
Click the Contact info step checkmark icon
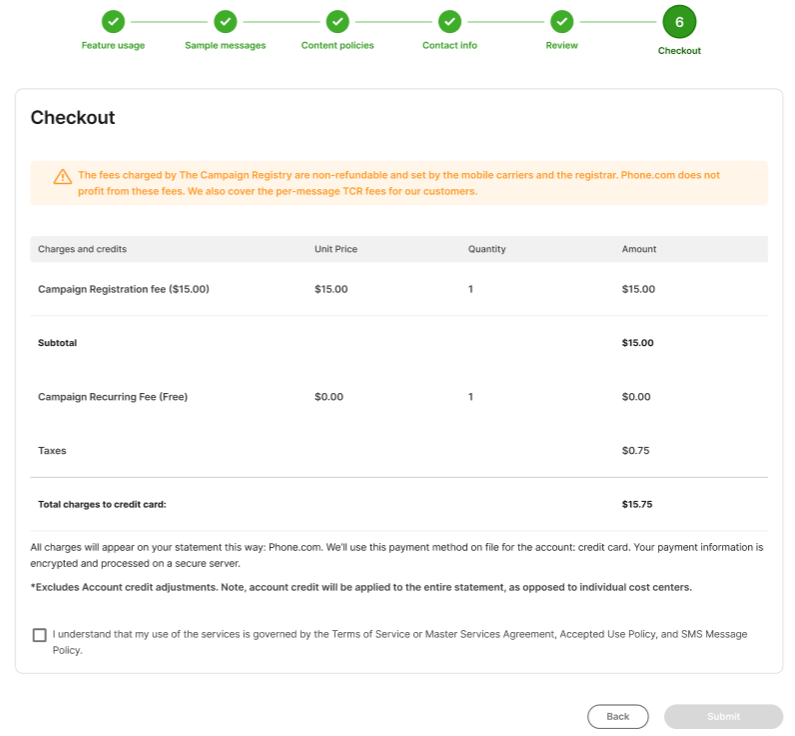(450, 21)
